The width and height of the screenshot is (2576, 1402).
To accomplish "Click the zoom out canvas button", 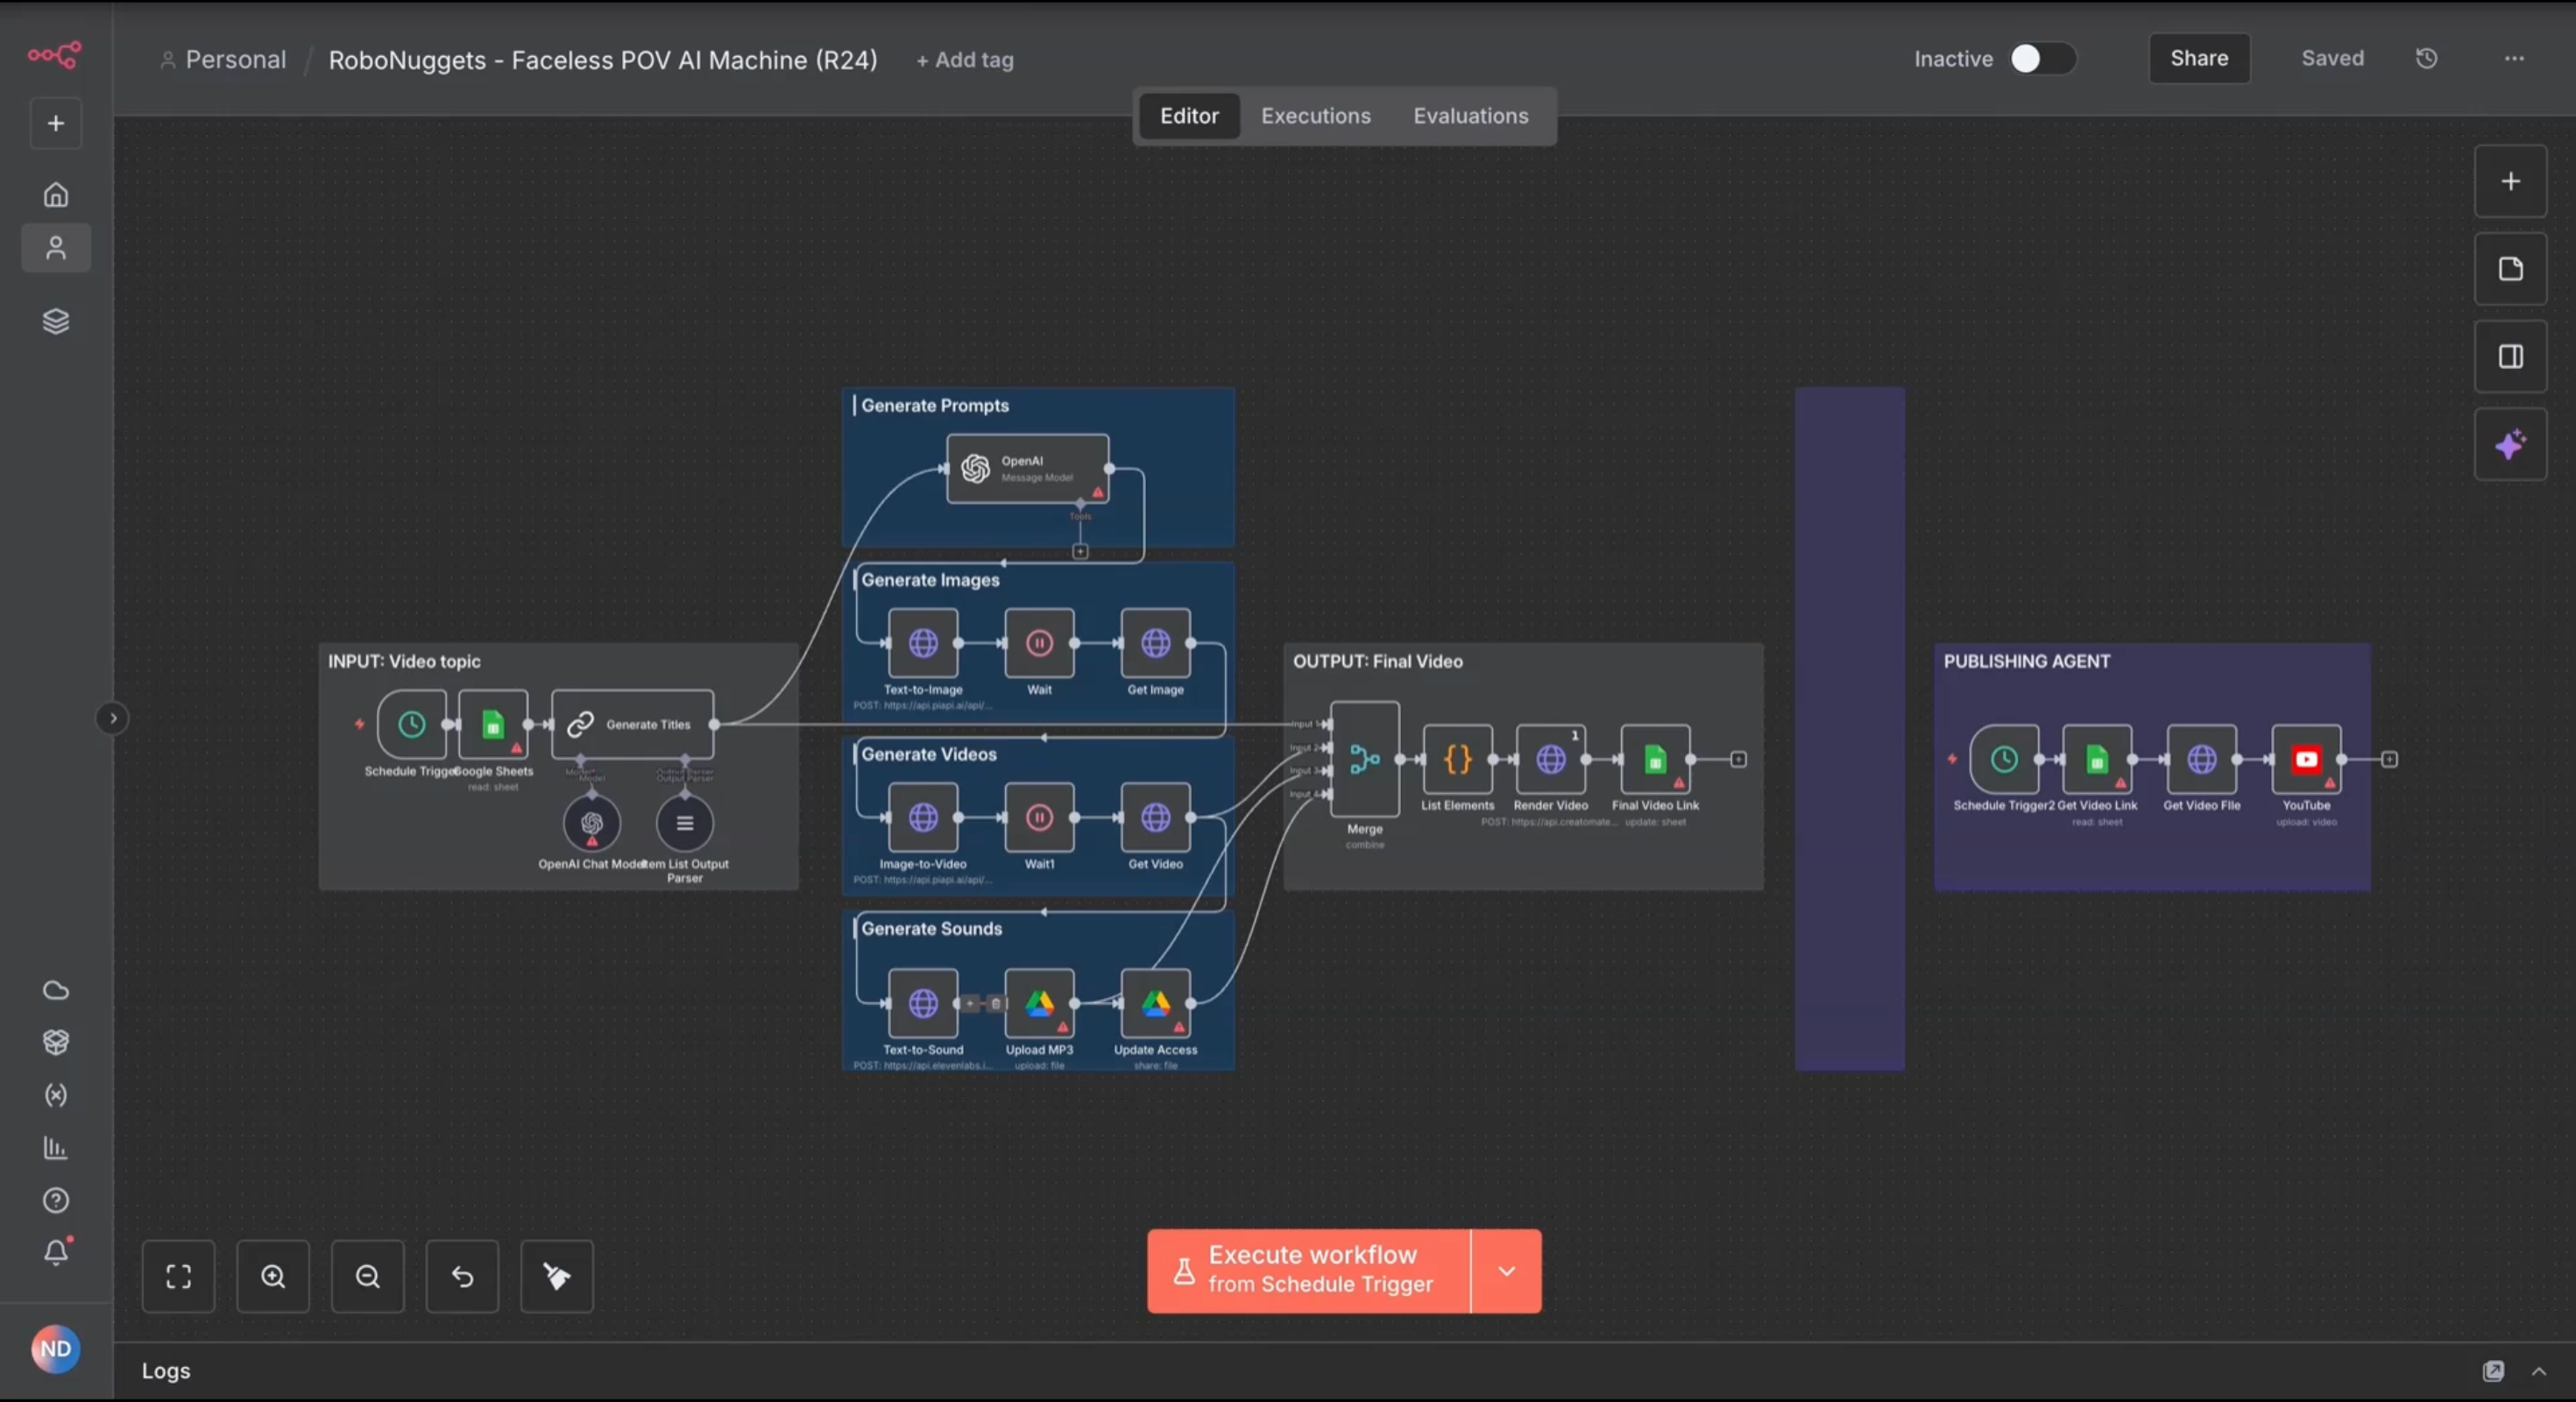I will 368,1276.
